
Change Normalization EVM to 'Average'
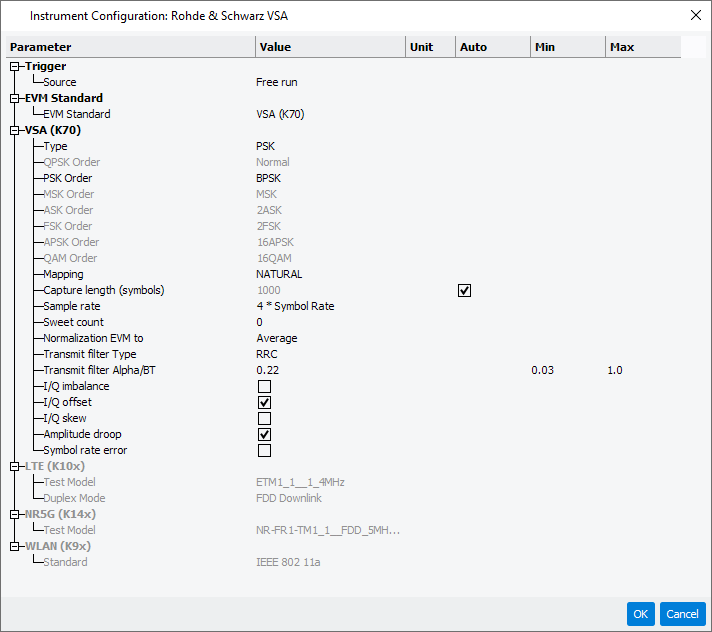click(277, 338)
